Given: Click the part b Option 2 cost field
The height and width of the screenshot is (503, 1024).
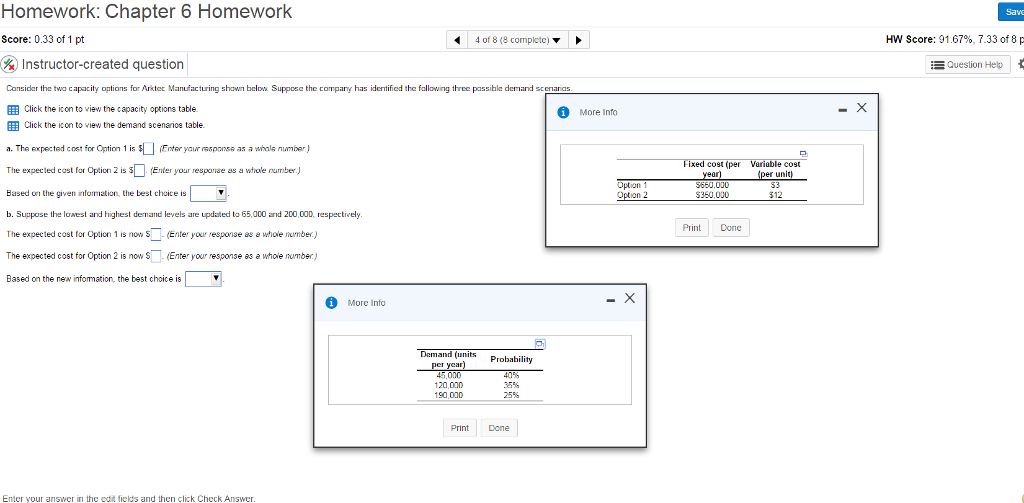Looking at the screenshot, I should [x=156, y=256].
